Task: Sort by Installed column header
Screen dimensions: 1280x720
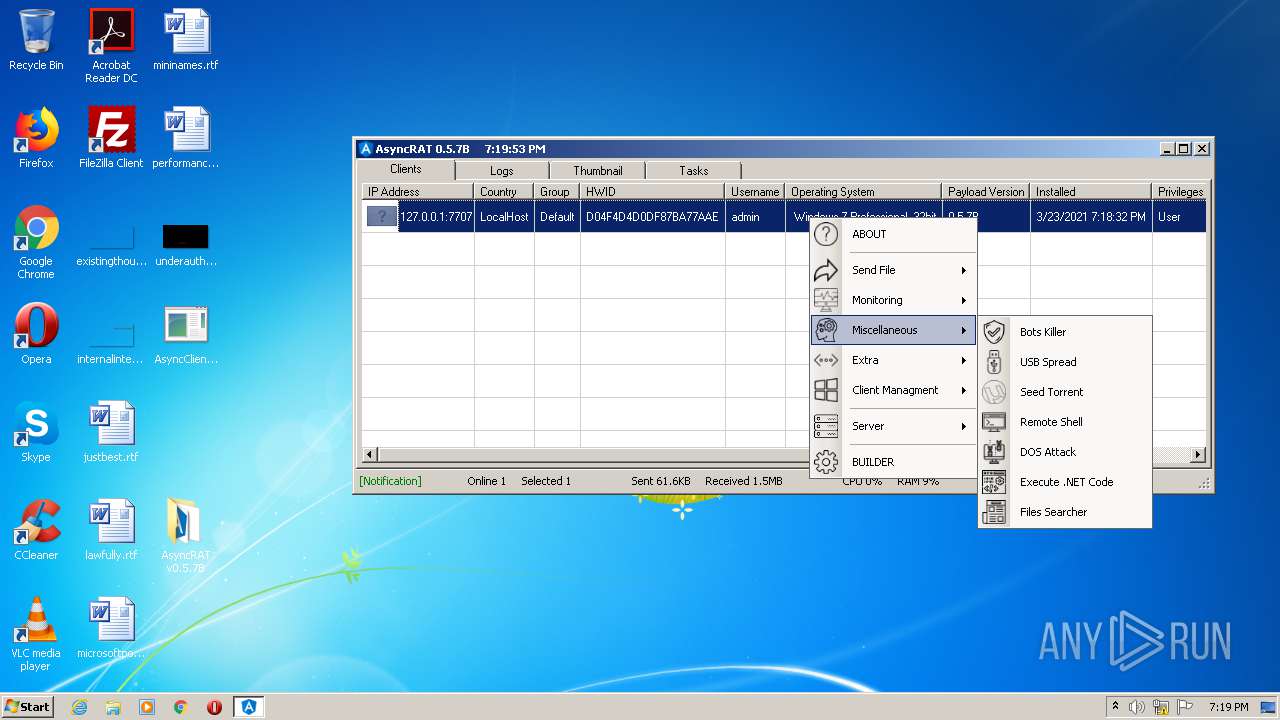Action: 1090,191
